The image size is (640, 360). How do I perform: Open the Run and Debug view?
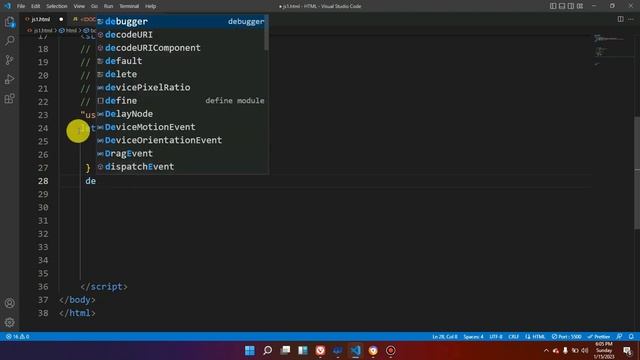pos(9,79)
